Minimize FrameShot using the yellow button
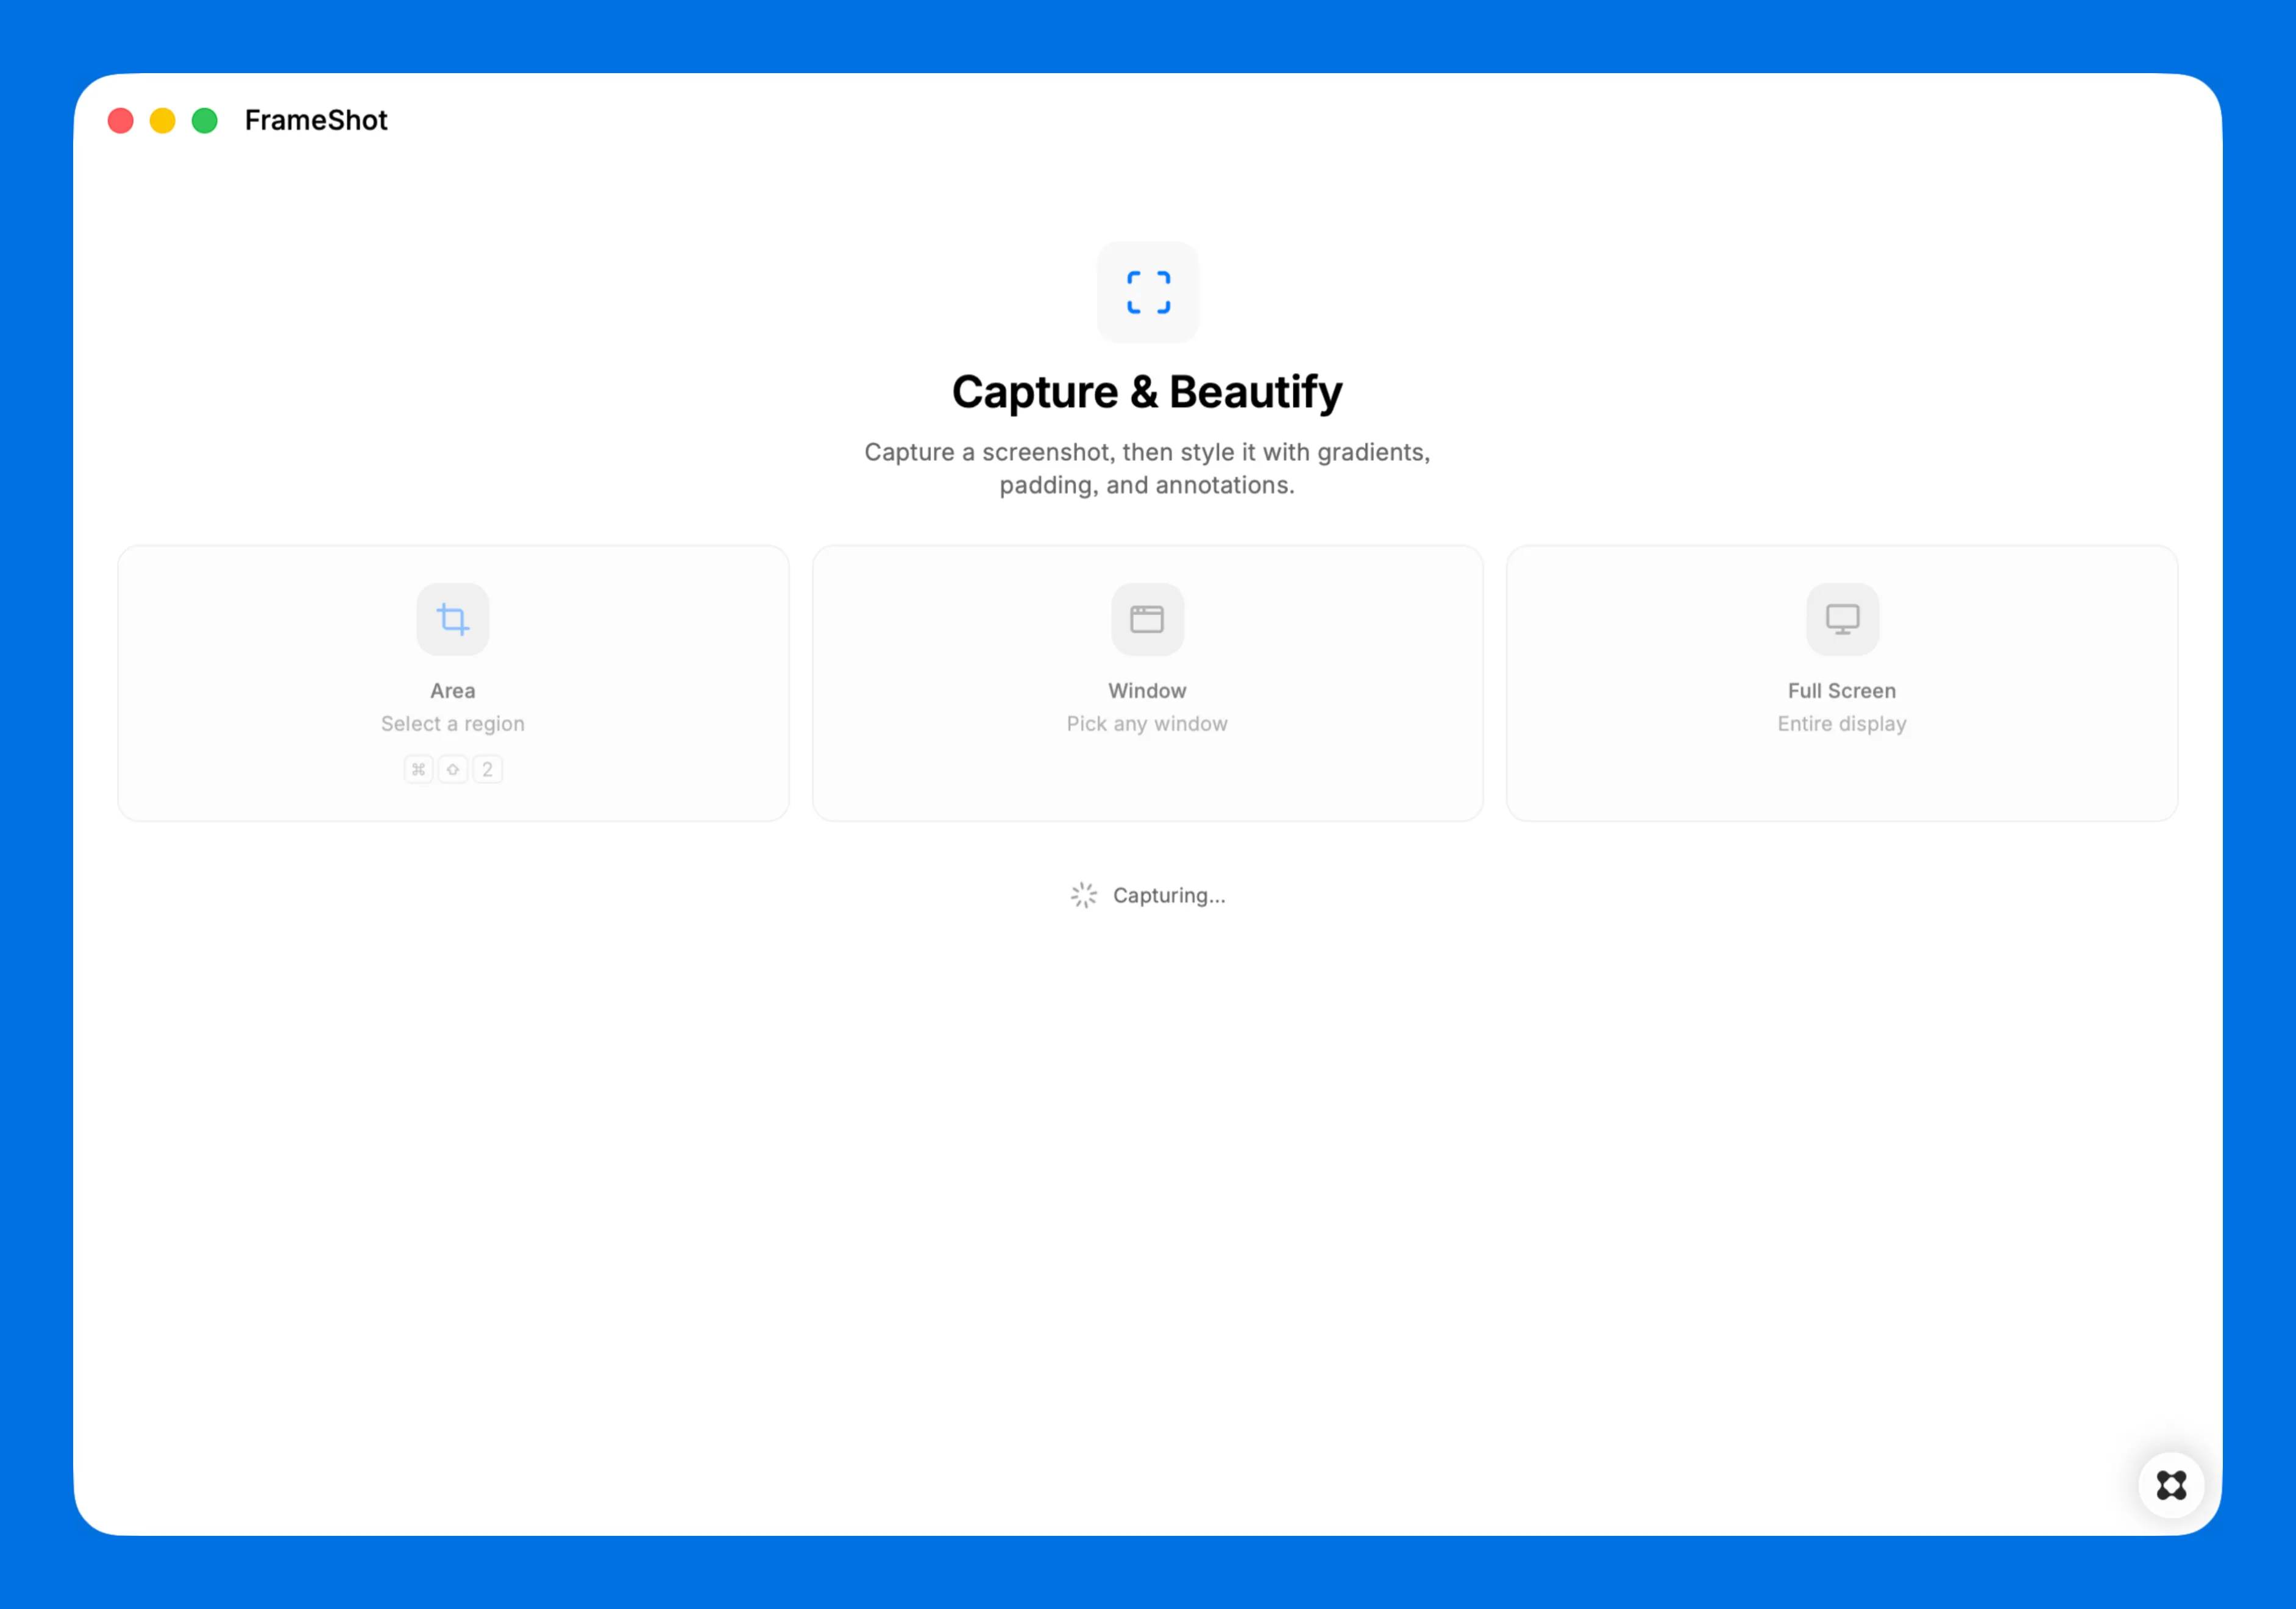2296x1609 pixels. tap(163, 121)
